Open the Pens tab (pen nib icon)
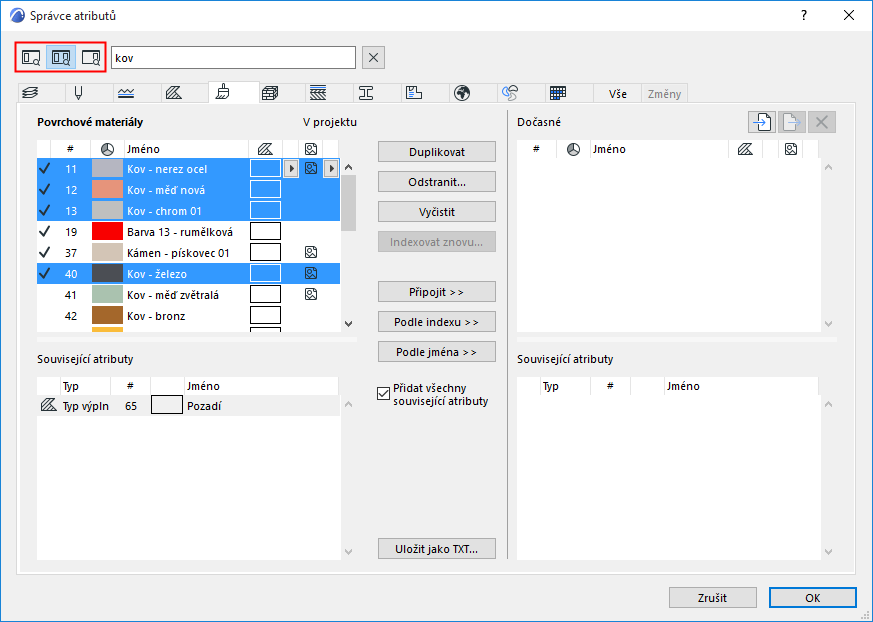Screen dimensions: 873x622 tap(79, 93)
